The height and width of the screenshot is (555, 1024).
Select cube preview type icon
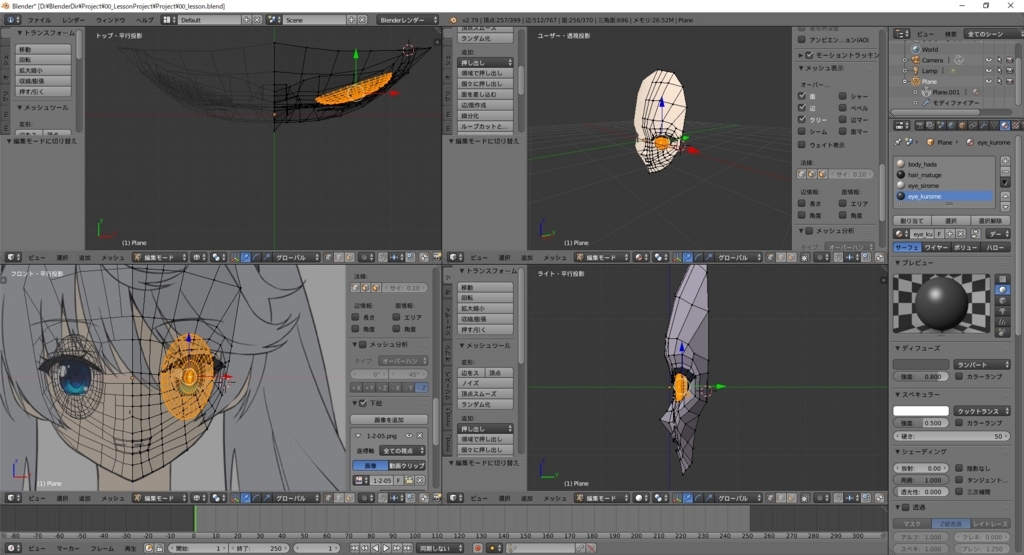click(x=1002, y=300)
